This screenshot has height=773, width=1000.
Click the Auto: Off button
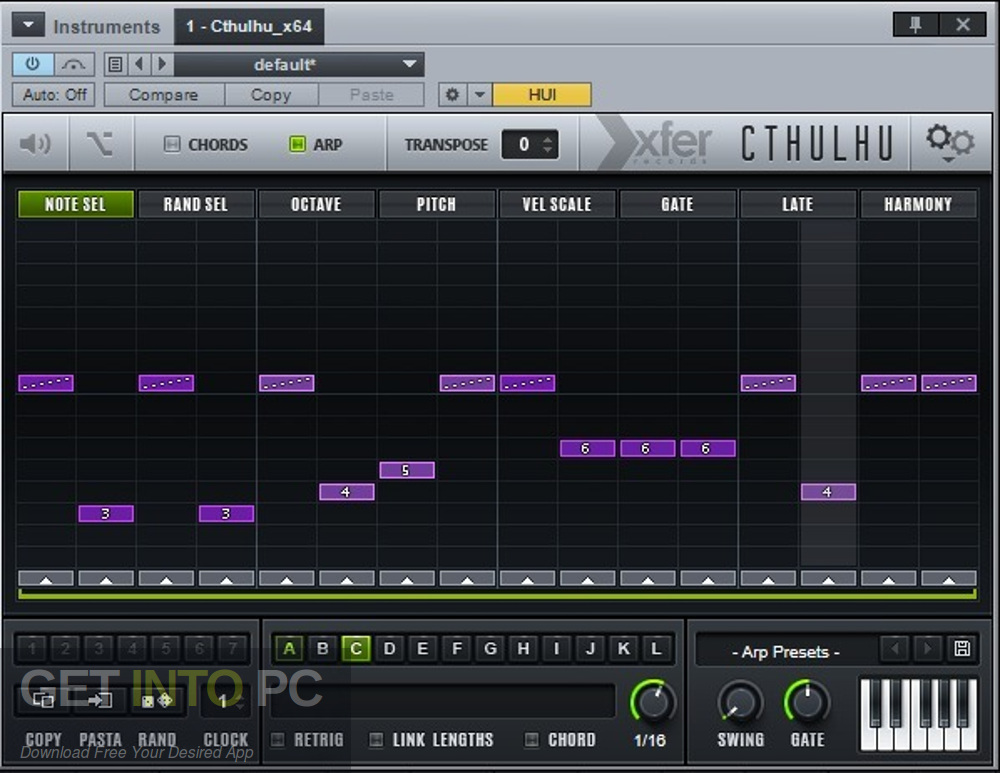(54, 95)
